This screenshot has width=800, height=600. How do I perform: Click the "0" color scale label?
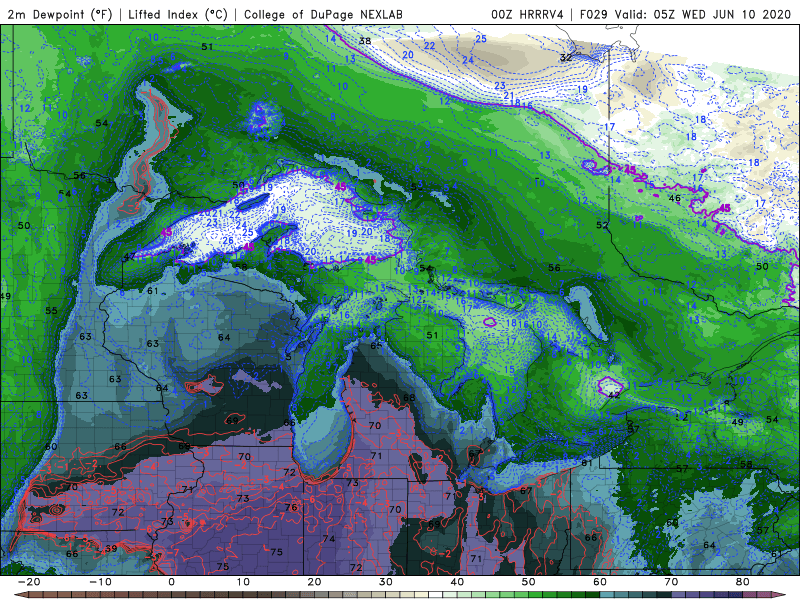[x=171, y=582]
